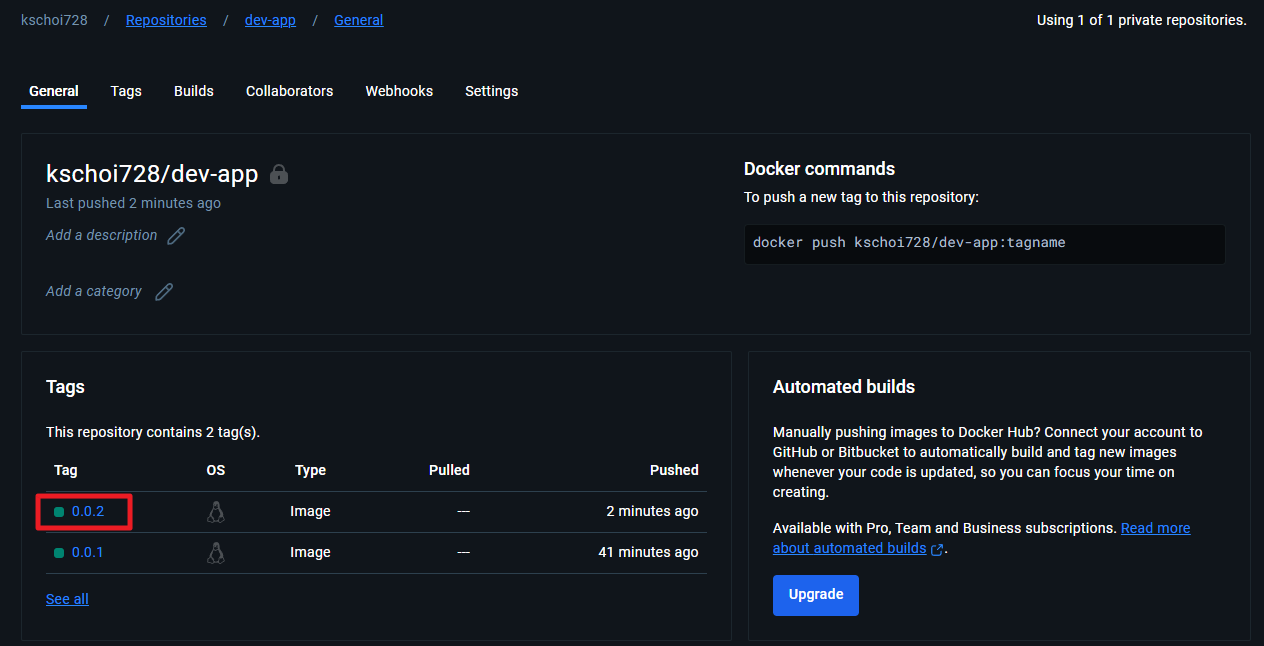Click the General breadcrumb link

[358, 20]
